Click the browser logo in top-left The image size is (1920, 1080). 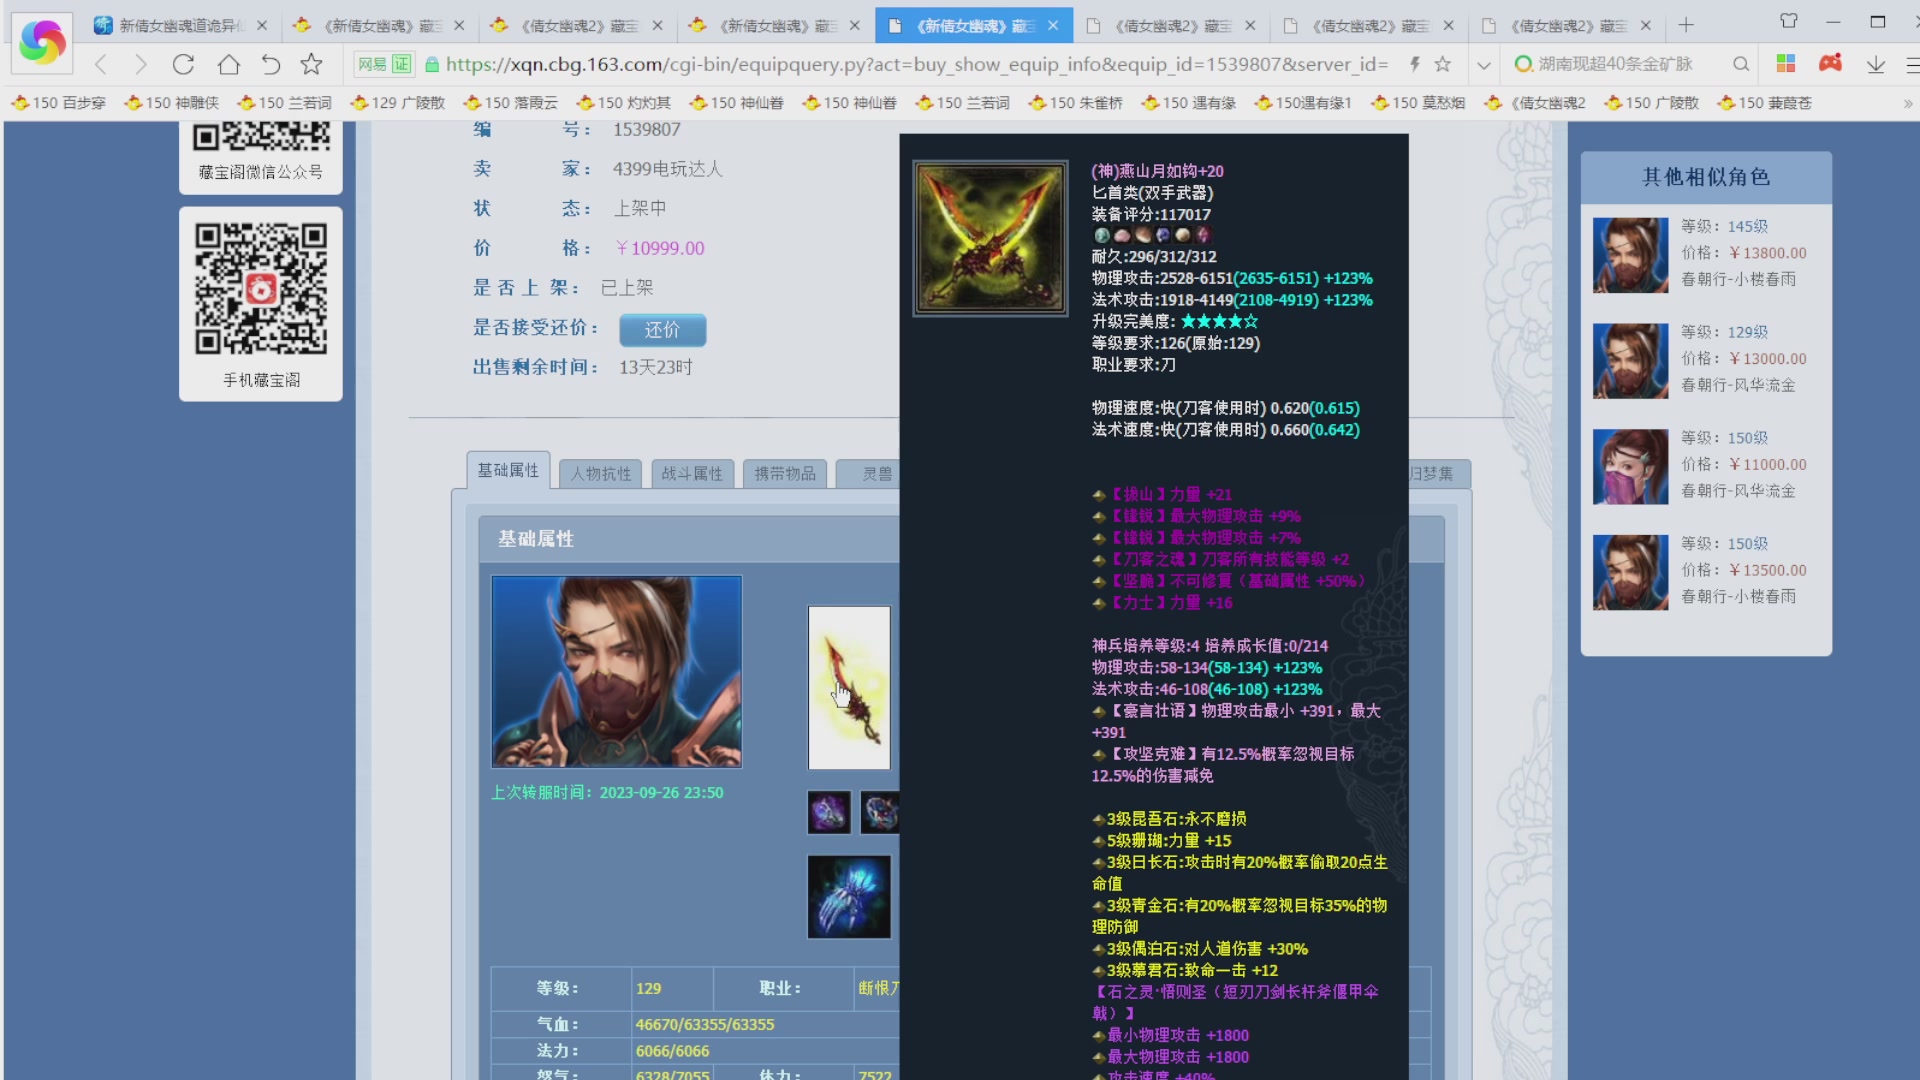click(42, 41)
